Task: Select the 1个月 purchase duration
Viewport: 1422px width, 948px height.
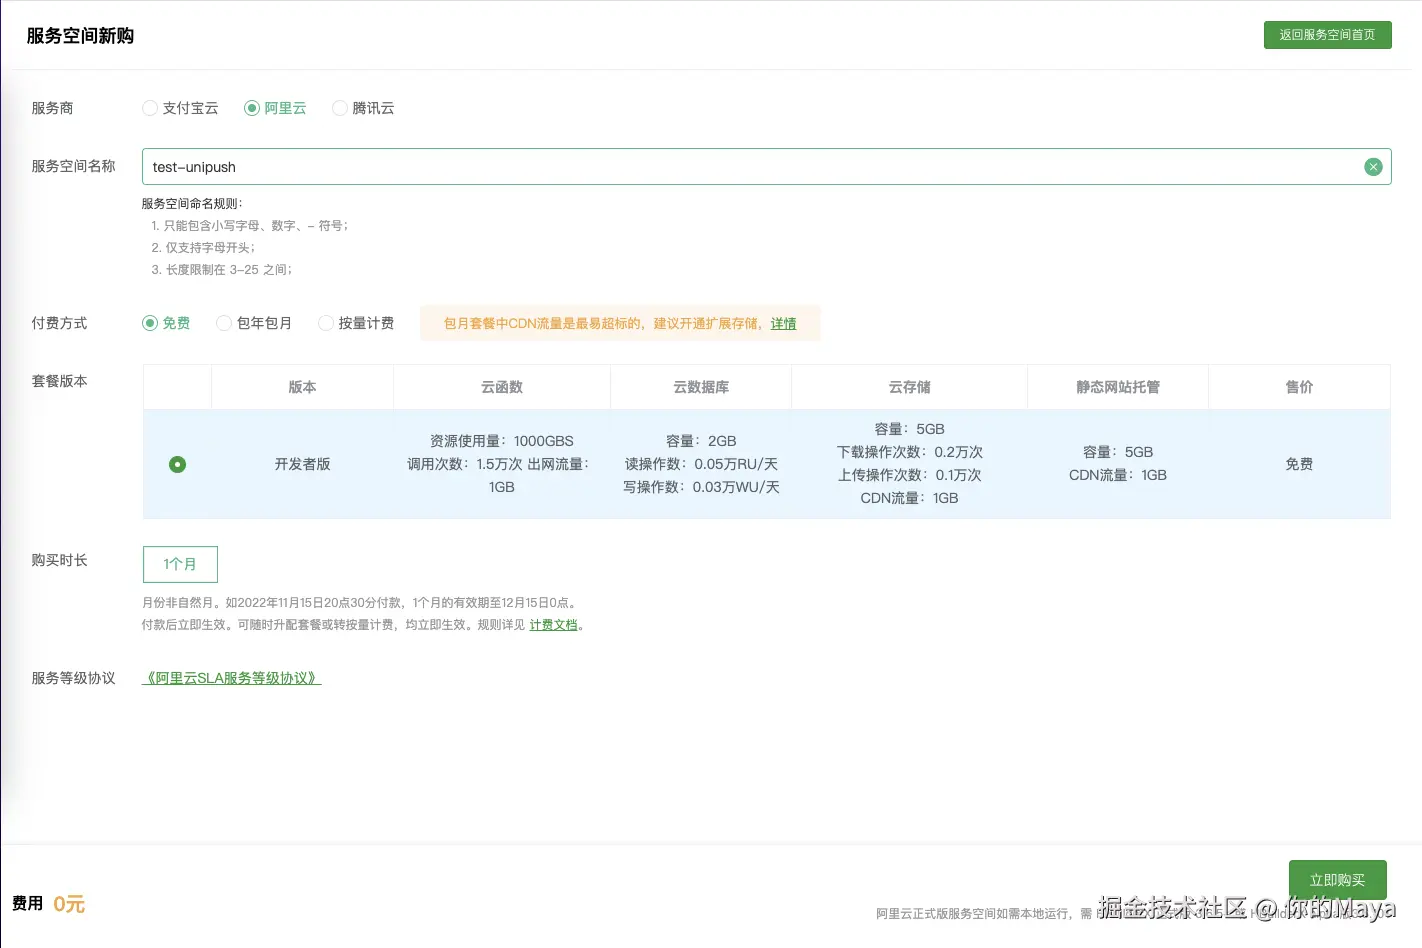Action: [x=180, y=564]
